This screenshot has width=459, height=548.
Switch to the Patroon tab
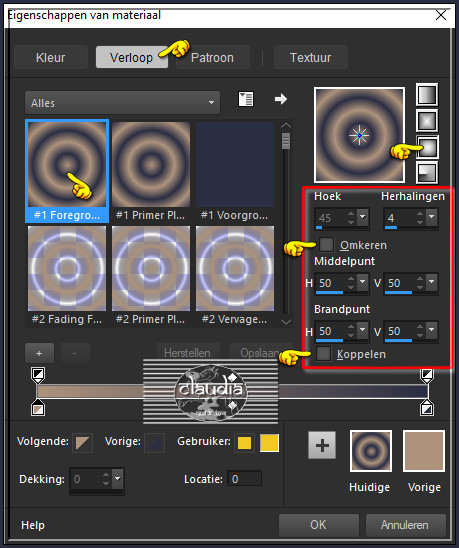coord(213,57)
